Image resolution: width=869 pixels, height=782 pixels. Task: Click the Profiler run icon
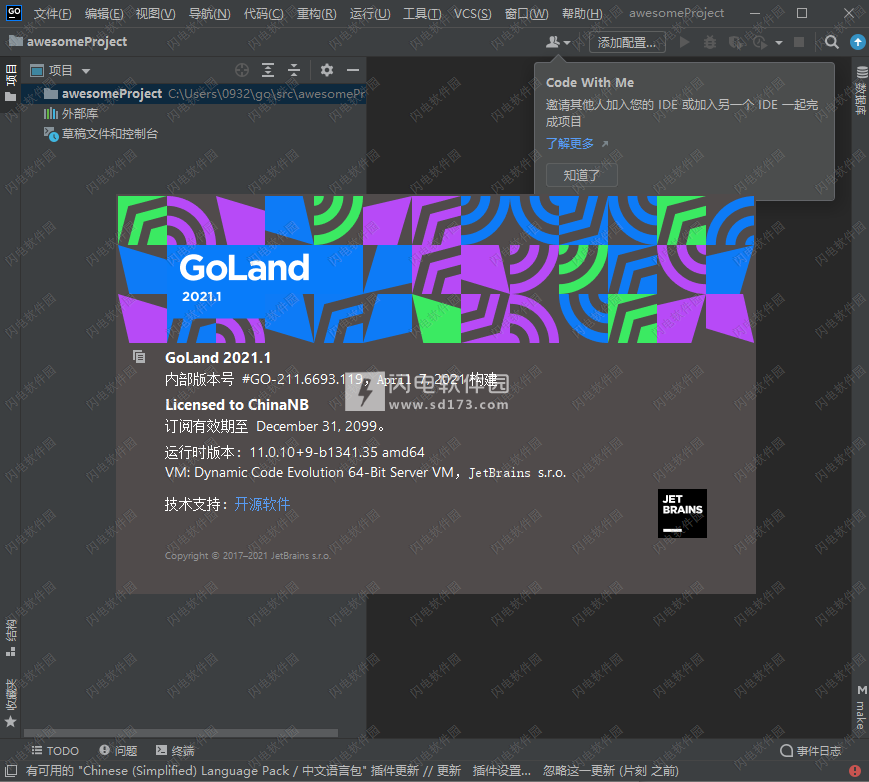coord(760,42)
